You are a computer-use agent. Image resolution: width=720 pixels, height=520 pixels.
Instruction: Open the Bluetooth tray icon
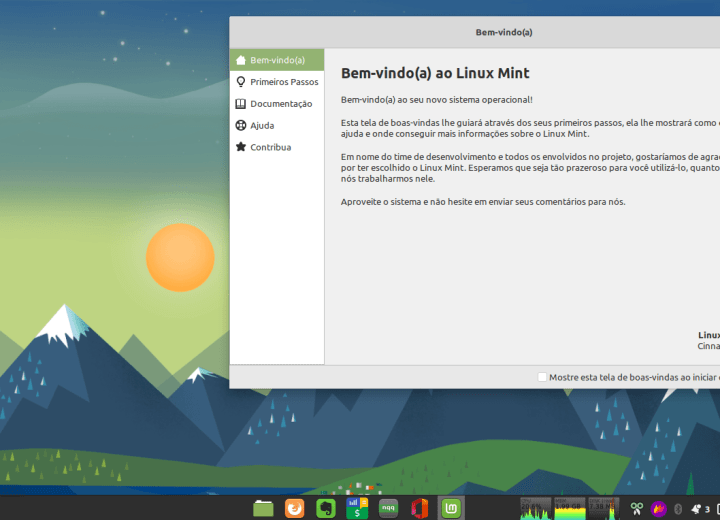pos(678,509)
